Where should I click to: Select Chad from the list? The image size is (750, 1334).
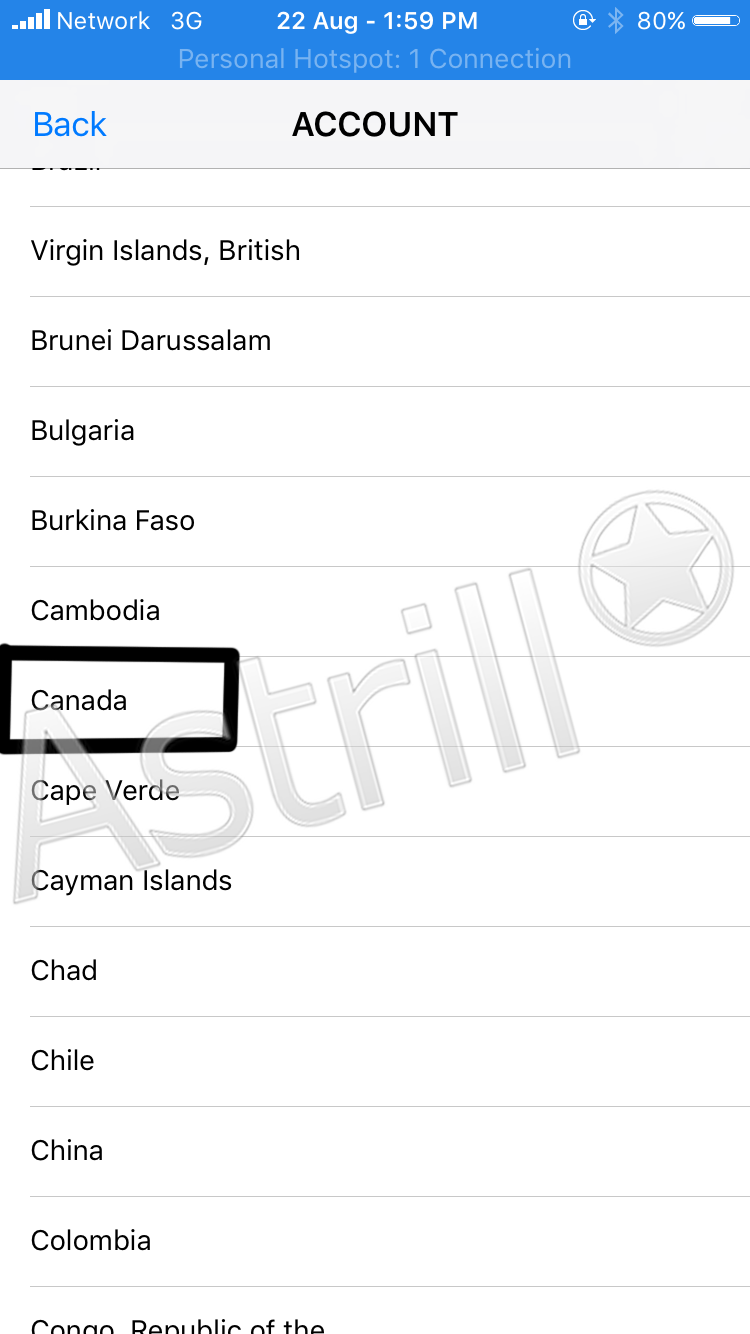point(375,971)
